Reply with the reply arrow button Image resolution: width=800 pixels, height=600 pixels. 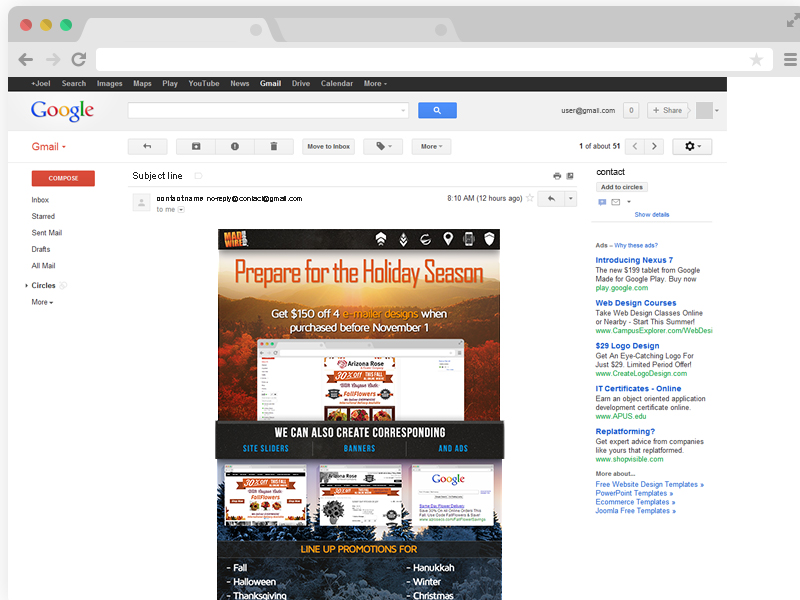(551, 198)
